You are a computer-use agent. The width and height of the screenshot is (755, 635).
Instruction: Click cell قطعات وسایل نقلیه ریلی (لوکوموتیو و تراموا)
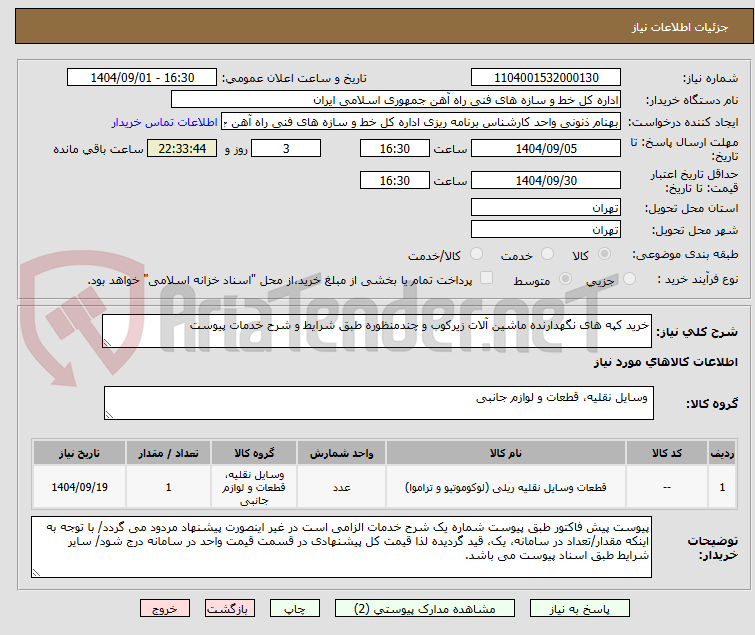coord(506,487)
